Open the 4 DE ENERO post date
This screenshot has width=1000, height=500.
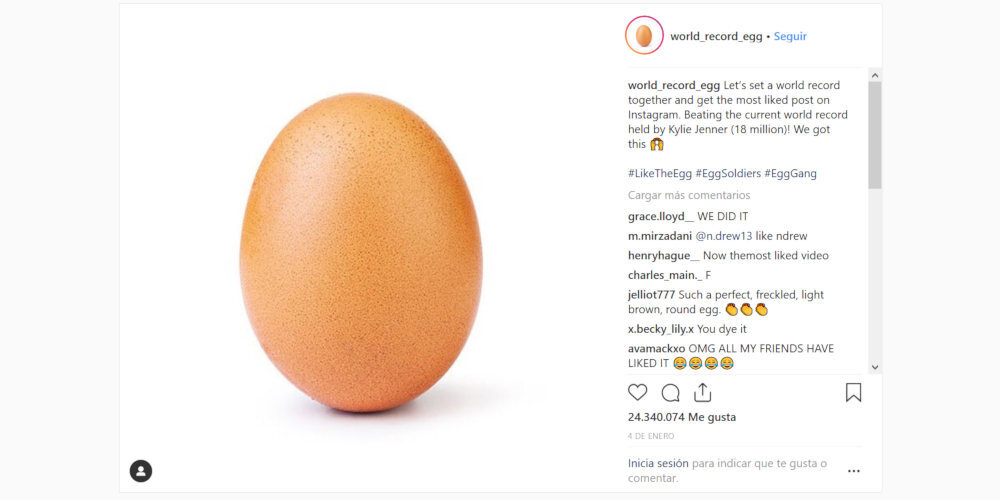pyautogui.click(x=651, y=436)
